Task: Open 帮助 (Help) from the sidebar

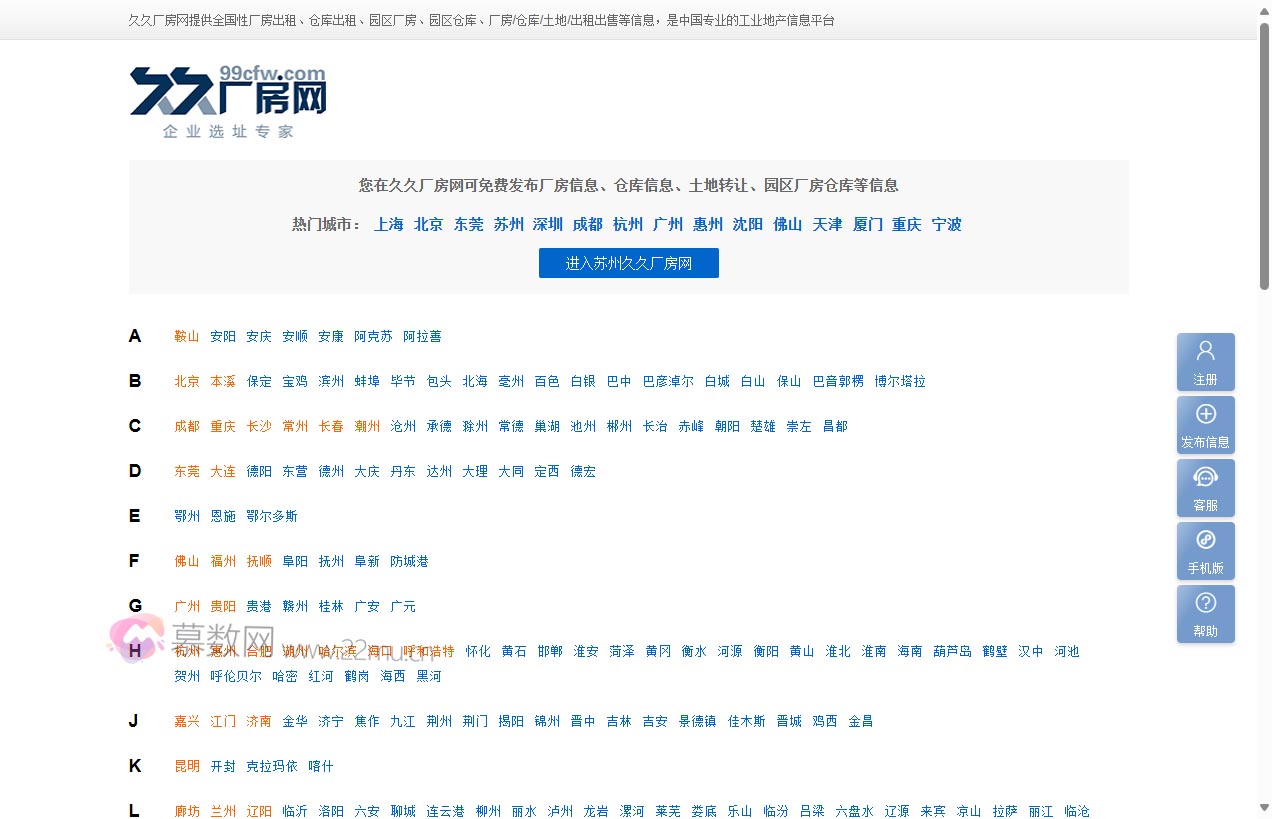Action: 1205,614
